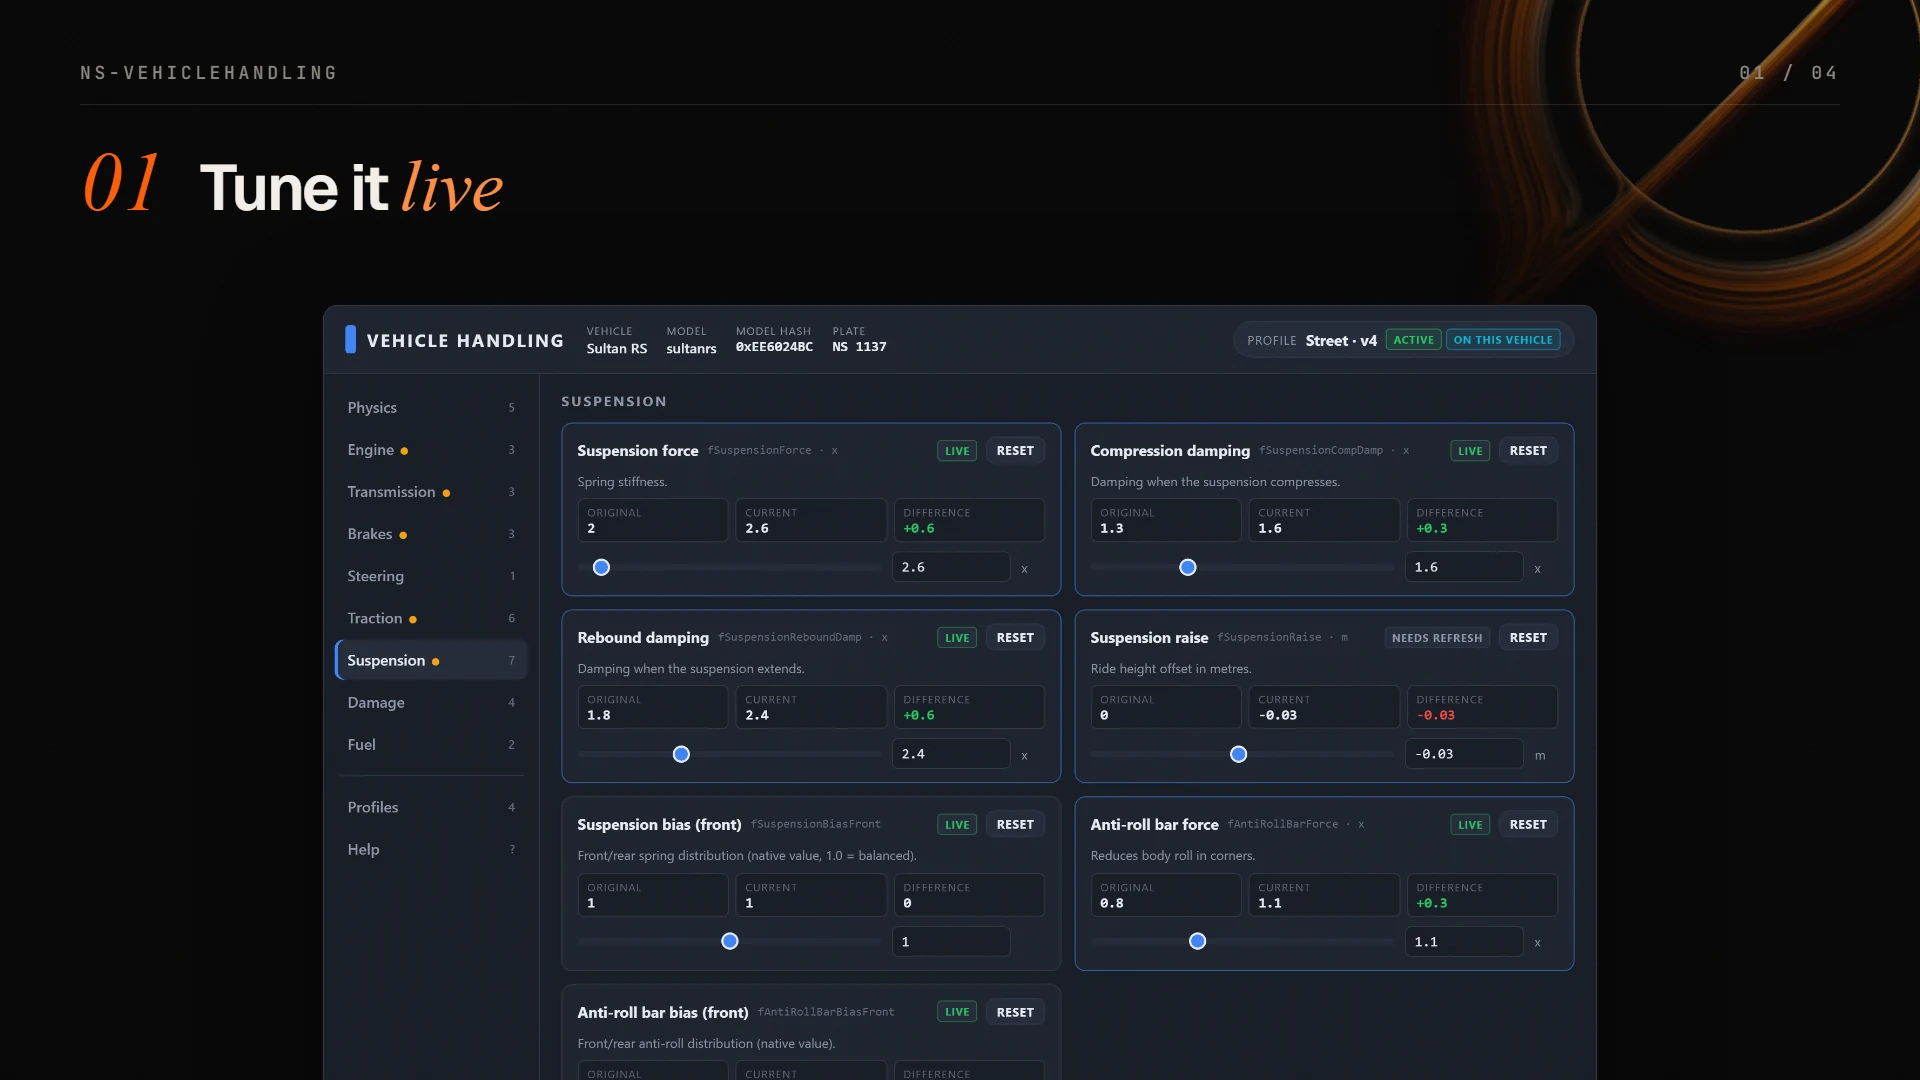Open the Fuel category
Viewport: 1920px width, 1080px height.
coord(431,744)
